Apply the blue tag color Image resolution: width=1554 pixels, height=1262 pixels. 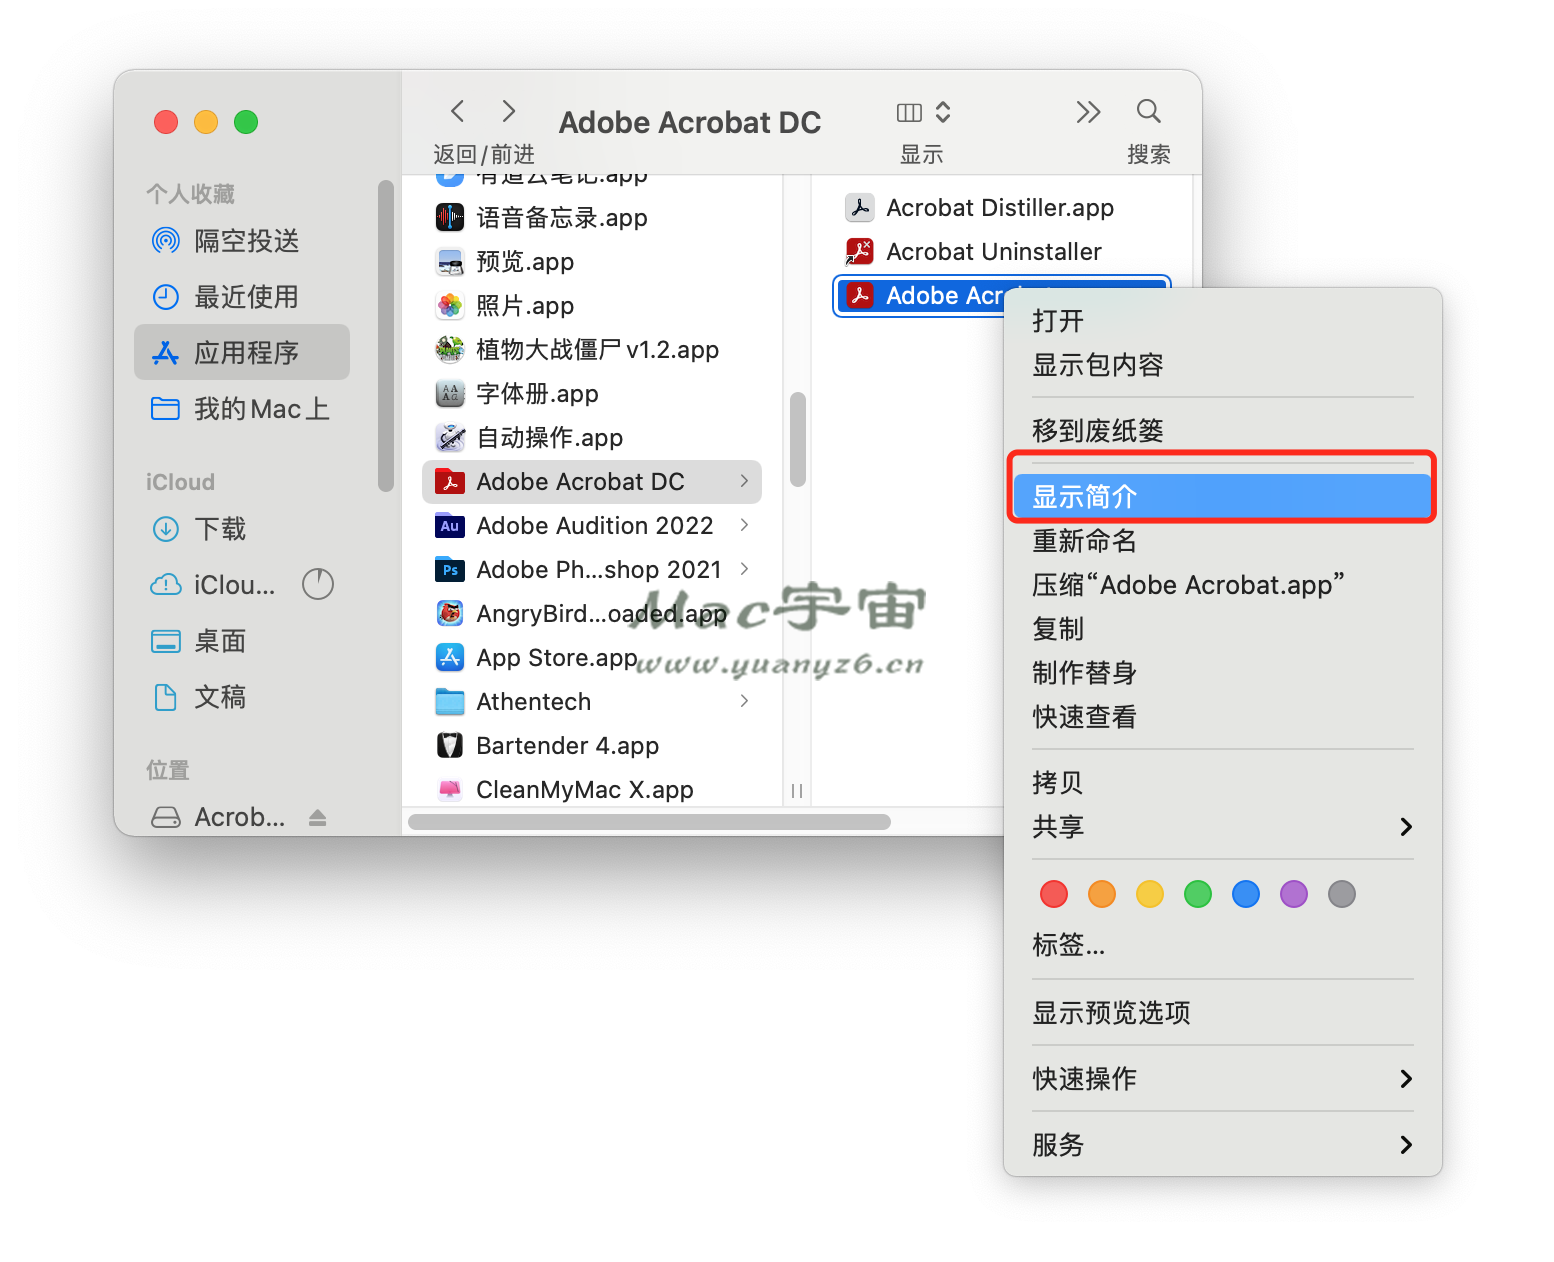coord(1246,894)
